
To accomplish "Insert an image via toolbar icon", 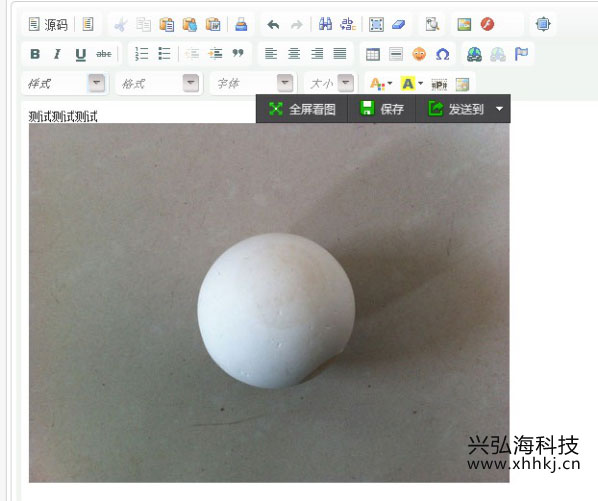I will 464,24.
